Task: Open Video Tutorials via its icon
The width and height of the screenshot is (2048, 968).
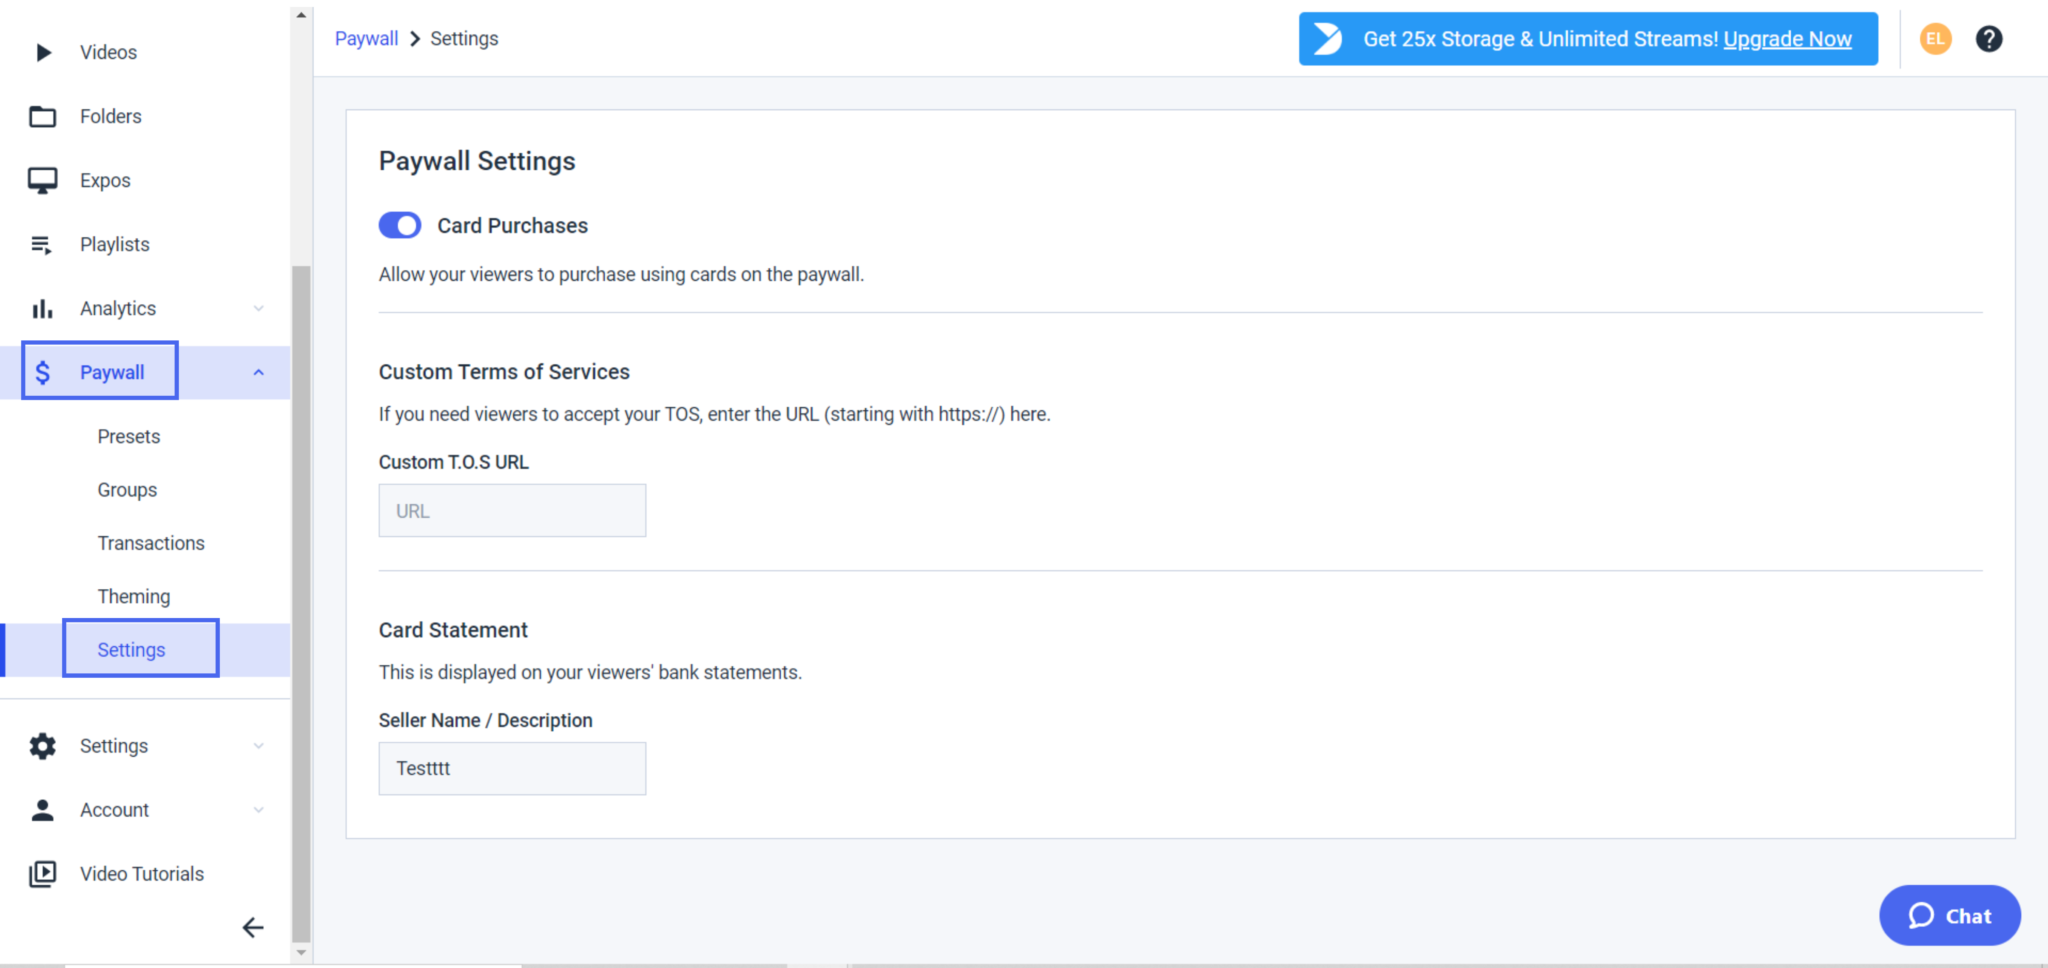Action: tap(44, 873)
